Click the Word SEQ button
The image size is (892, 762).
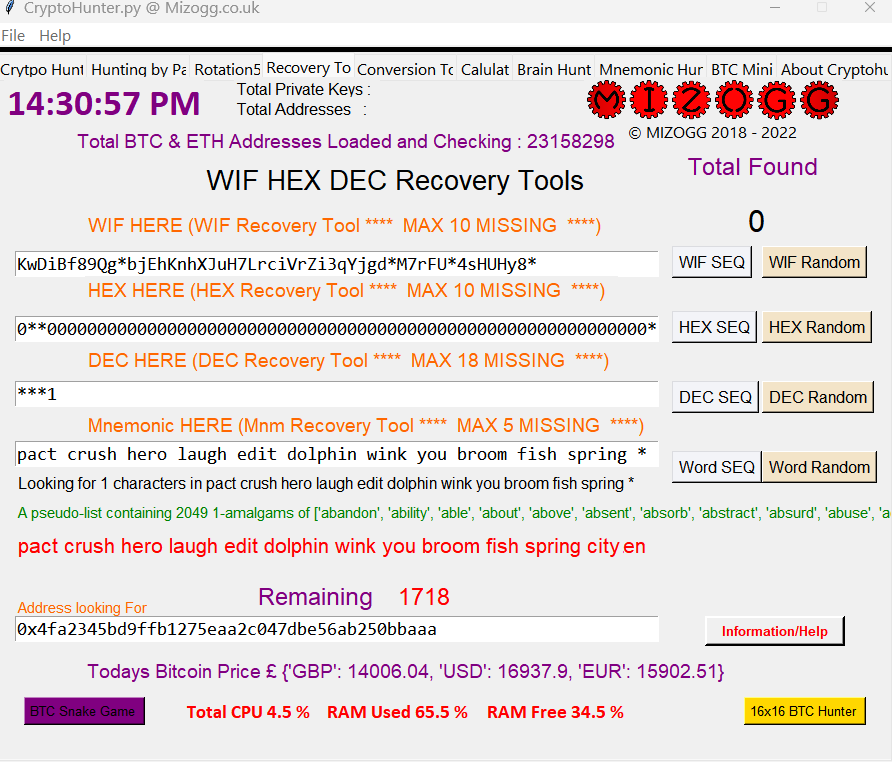click(x=716, y=467)
